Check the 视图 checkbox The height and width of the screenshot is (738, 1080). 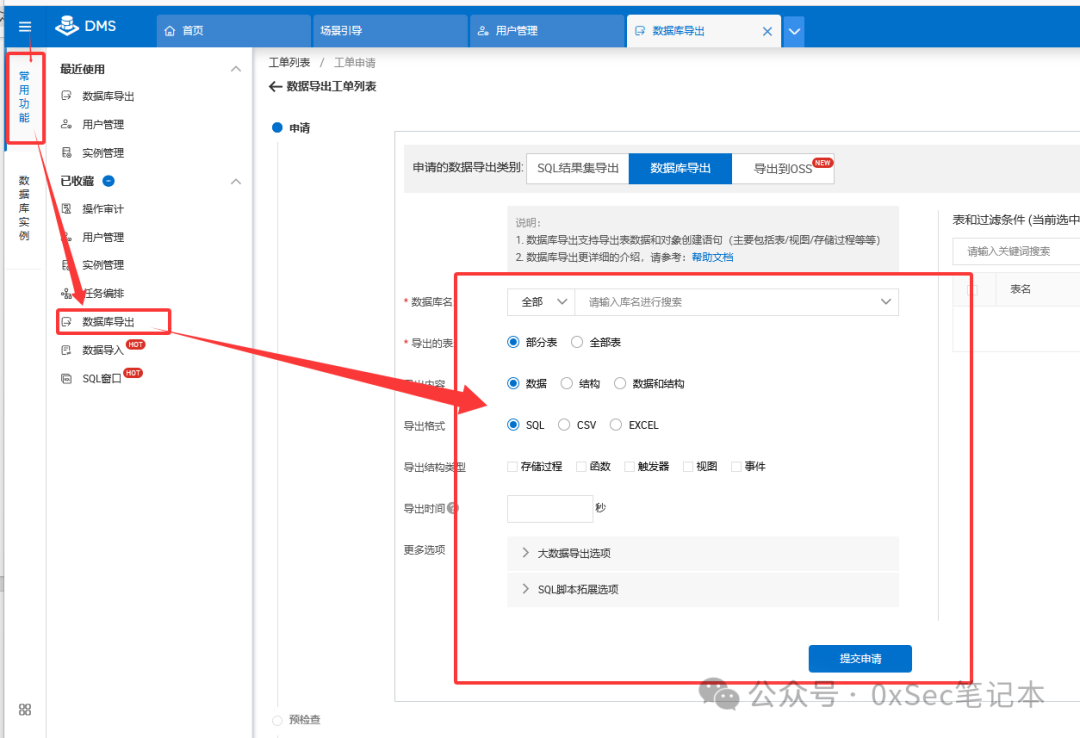(688, 467)
